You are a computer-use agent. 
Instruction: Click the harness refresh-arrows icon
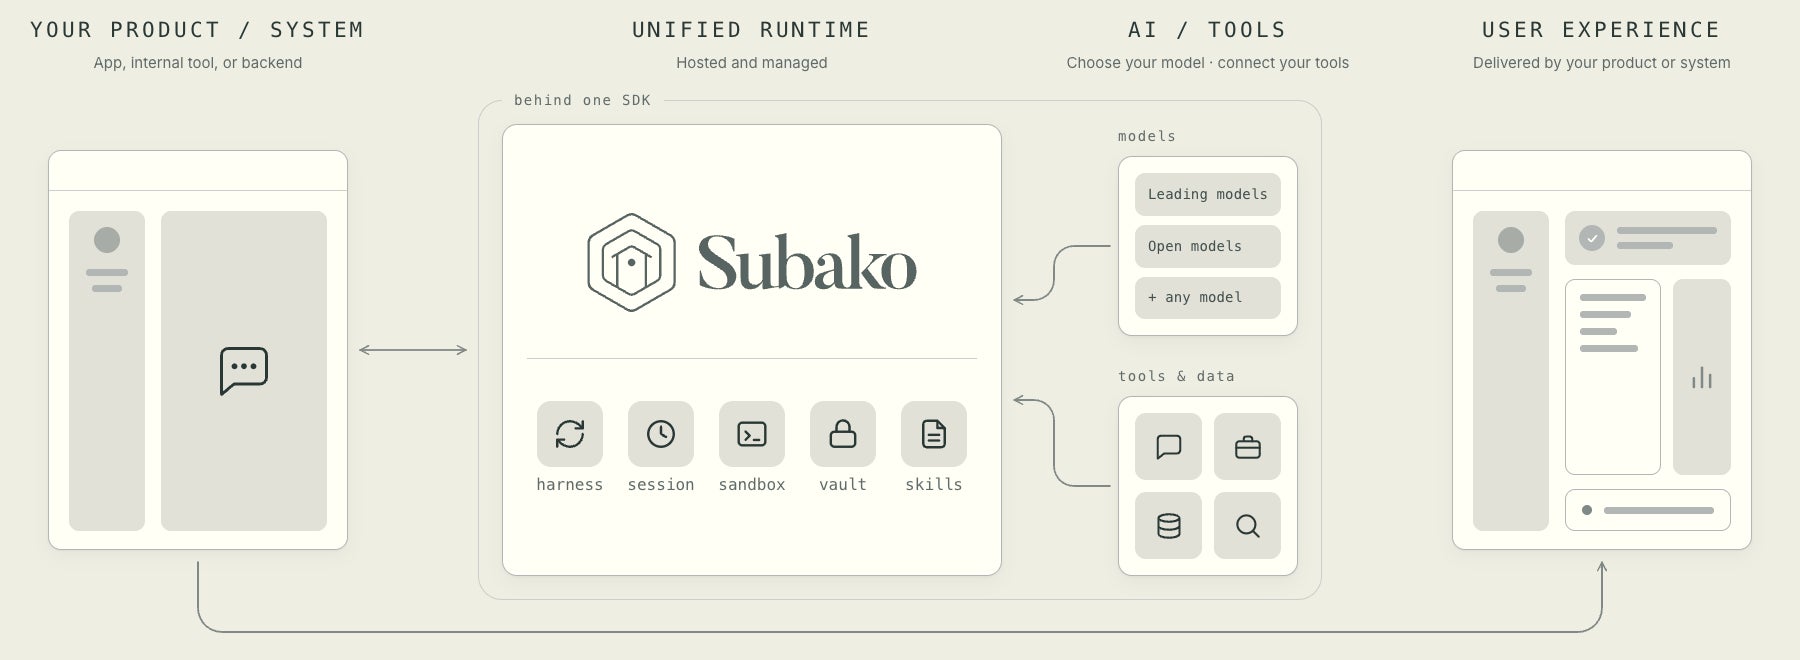point(570,434)
